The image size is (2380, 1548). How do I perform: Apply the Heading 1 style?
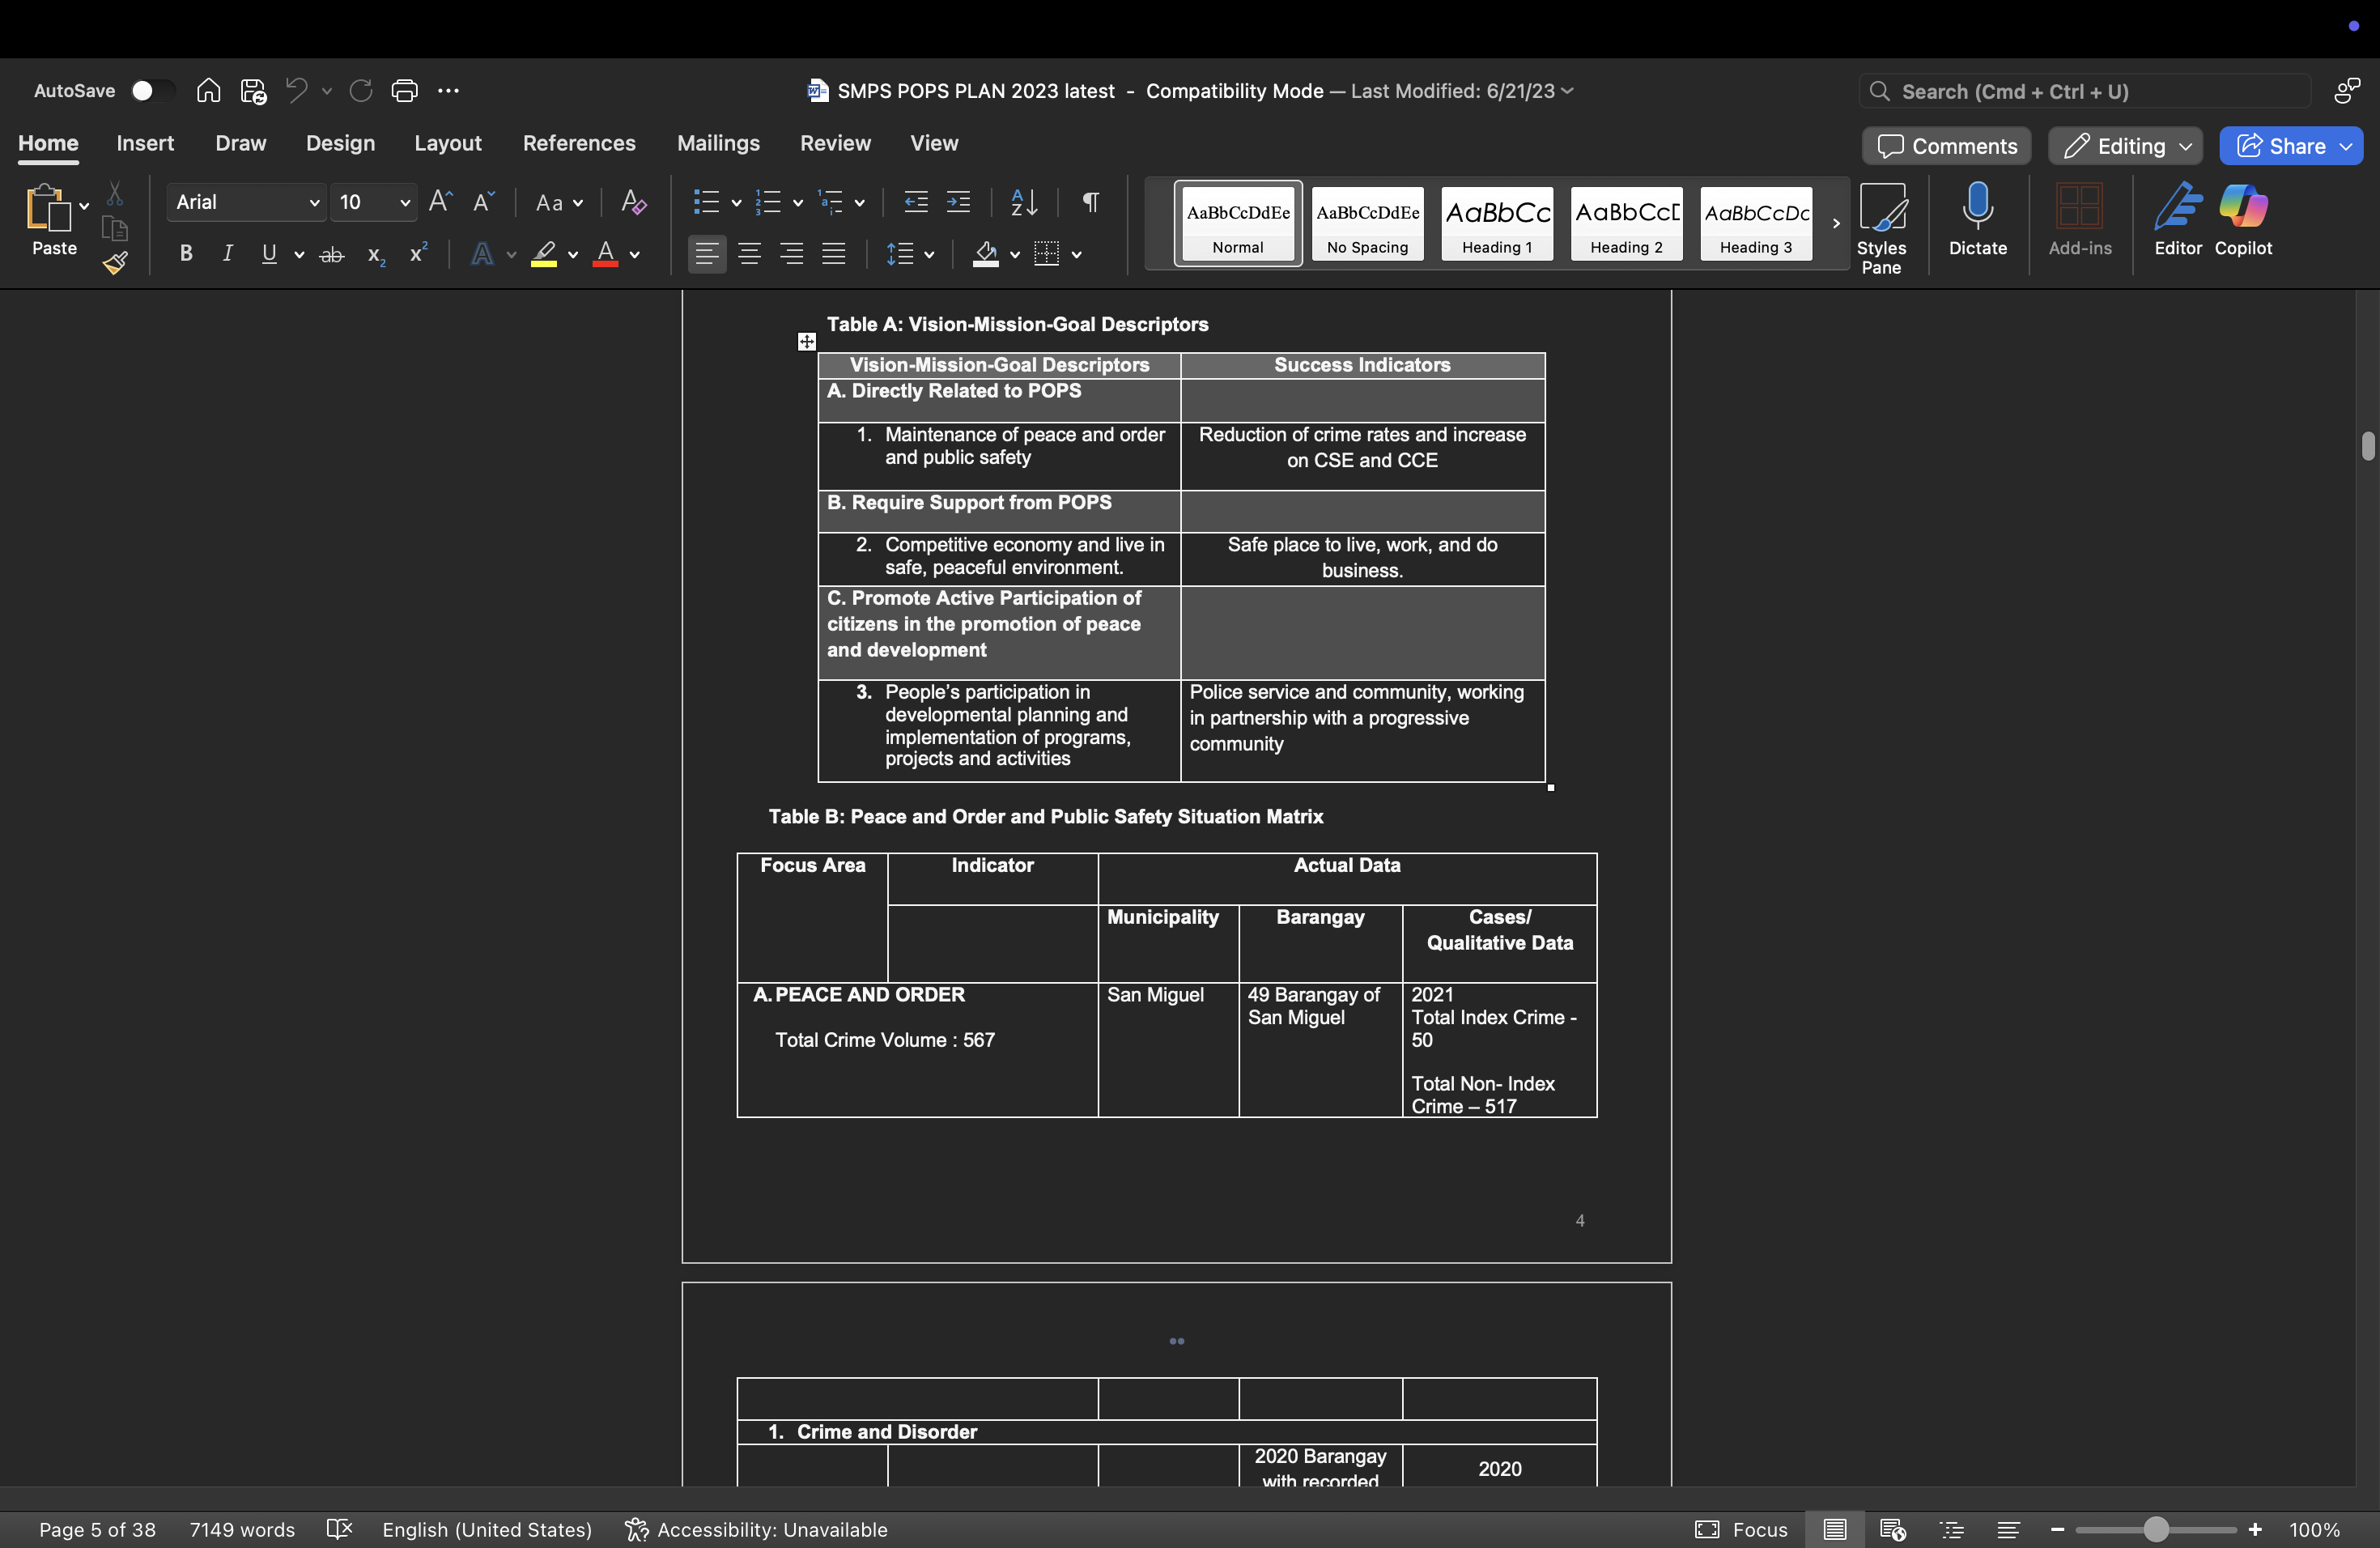(x=1497, y=223)
